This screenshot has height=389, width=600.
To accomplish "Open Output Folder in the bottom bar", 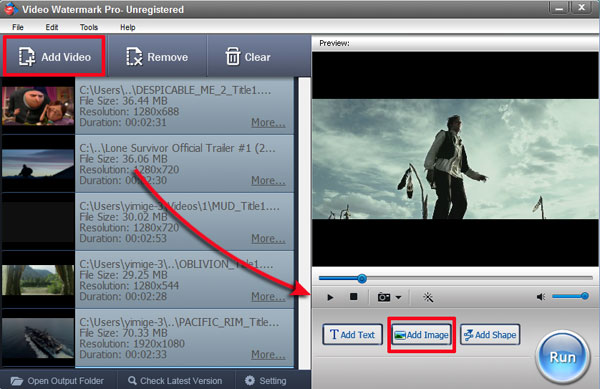I will [x=57, y=381].
